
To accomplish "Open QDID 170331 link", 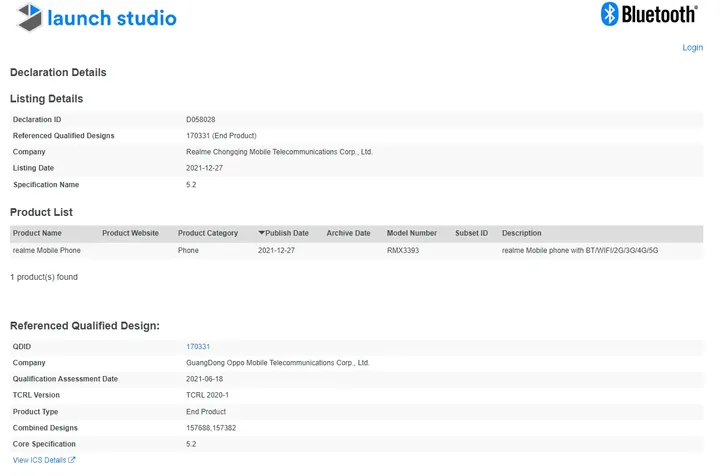I will point(198,346).
